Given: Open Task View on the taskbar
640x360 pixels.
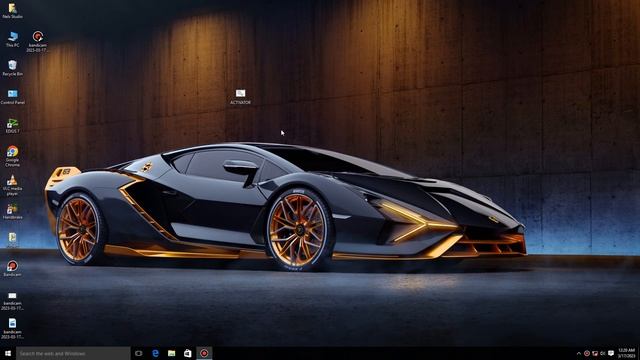Looking at the screenshot, I should (x=139, y=353).
